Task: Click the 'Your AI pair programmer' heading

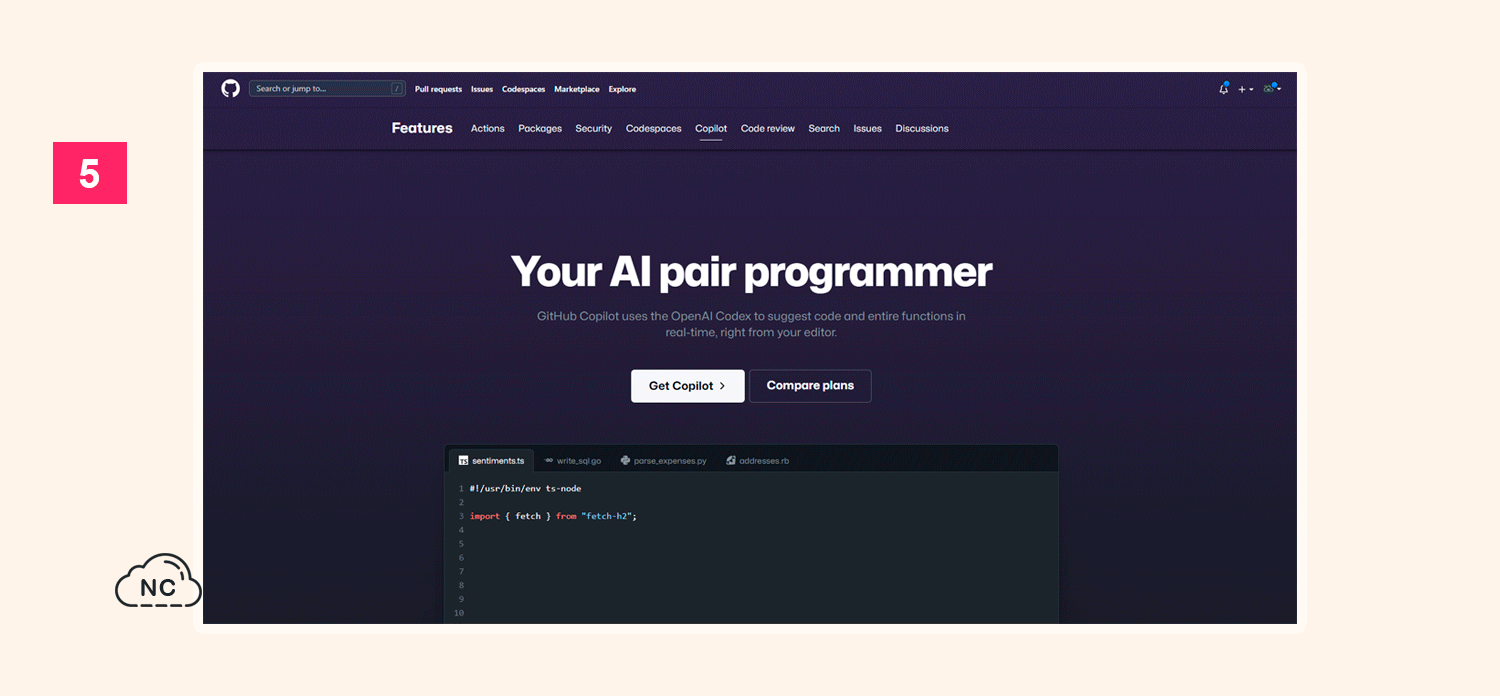Action: 751,272
